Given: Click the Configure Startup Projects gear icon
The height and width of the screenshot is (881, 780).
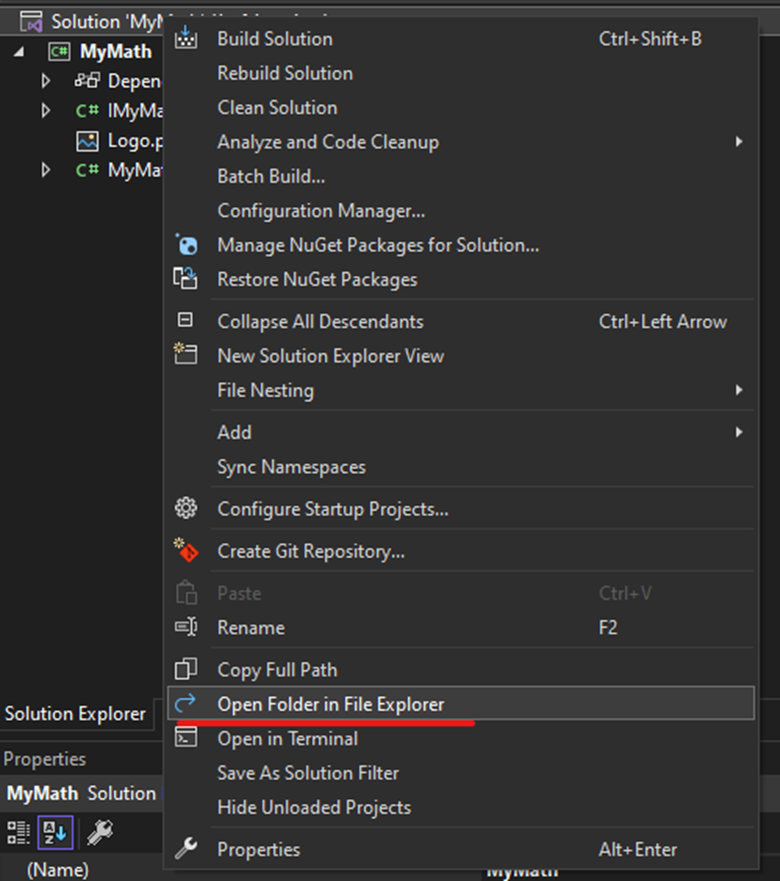Looking at the screenshot, I should tap(185, 508).
